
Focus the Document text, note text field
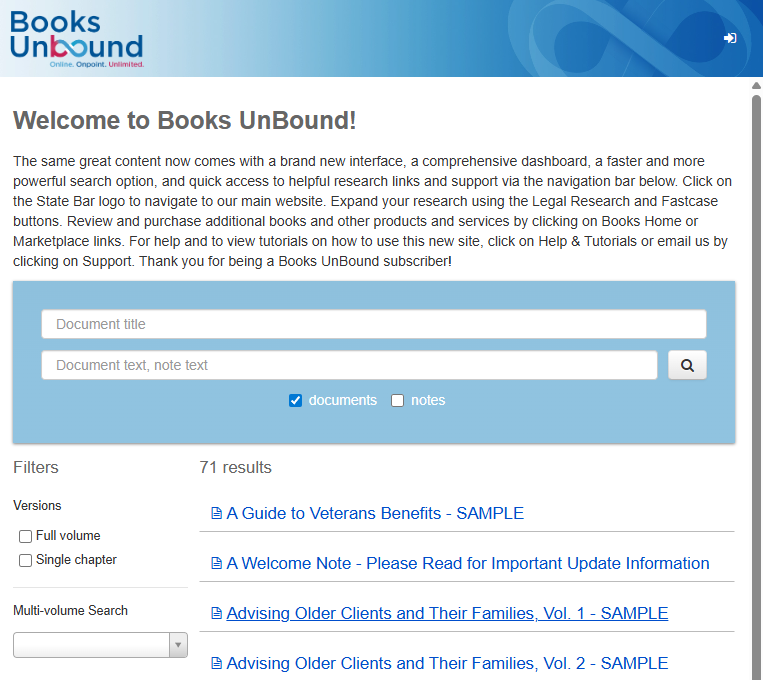click(349, 365)
